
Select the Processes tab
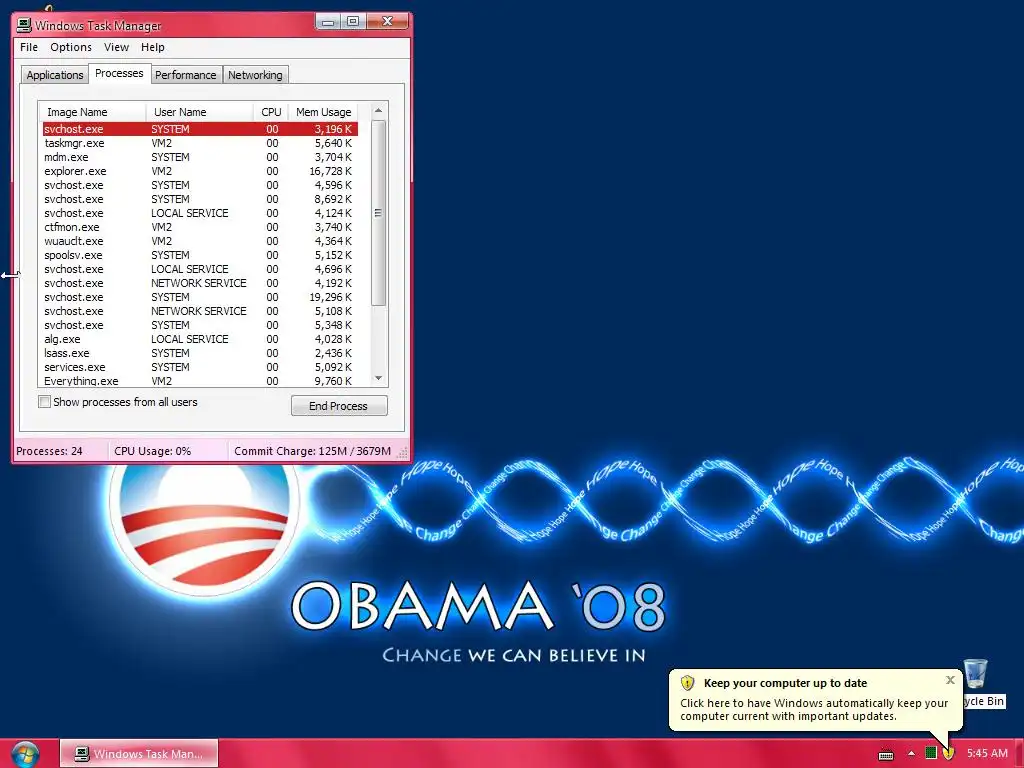pos(119,73)
